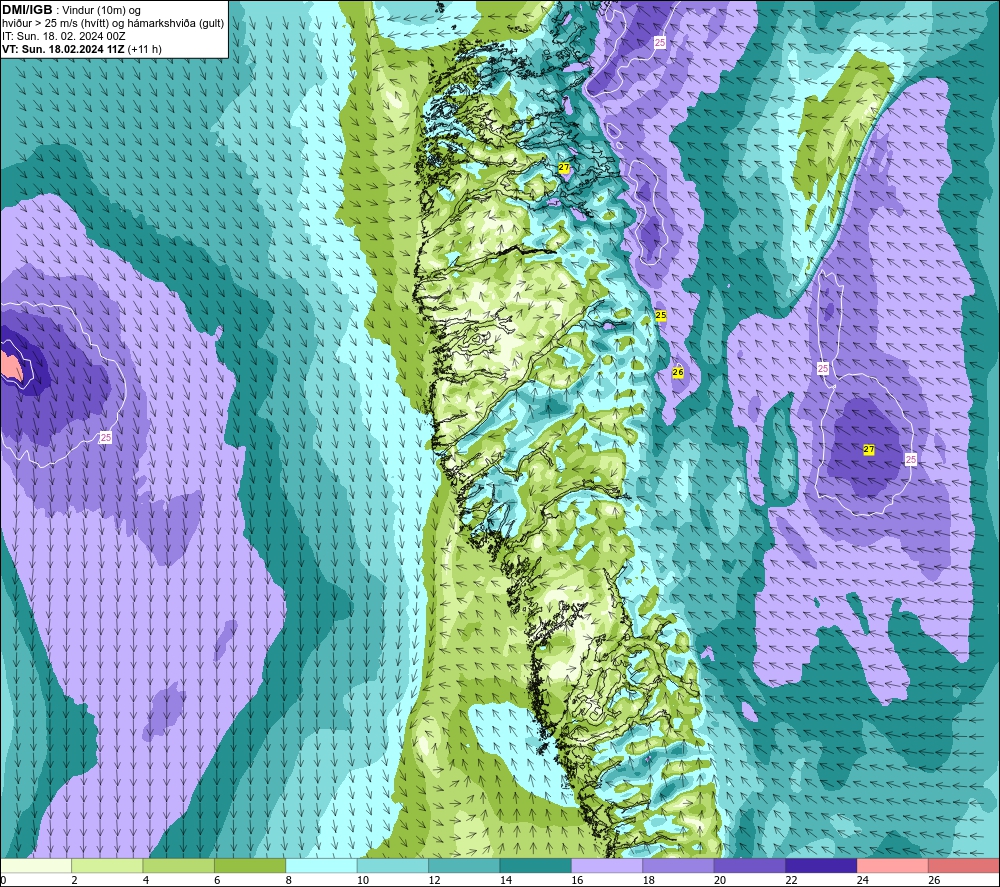Pick the 12–14 m/s teal legend swatch
The height and width of the screenshot is (887, 1000).
pos(464,866)
